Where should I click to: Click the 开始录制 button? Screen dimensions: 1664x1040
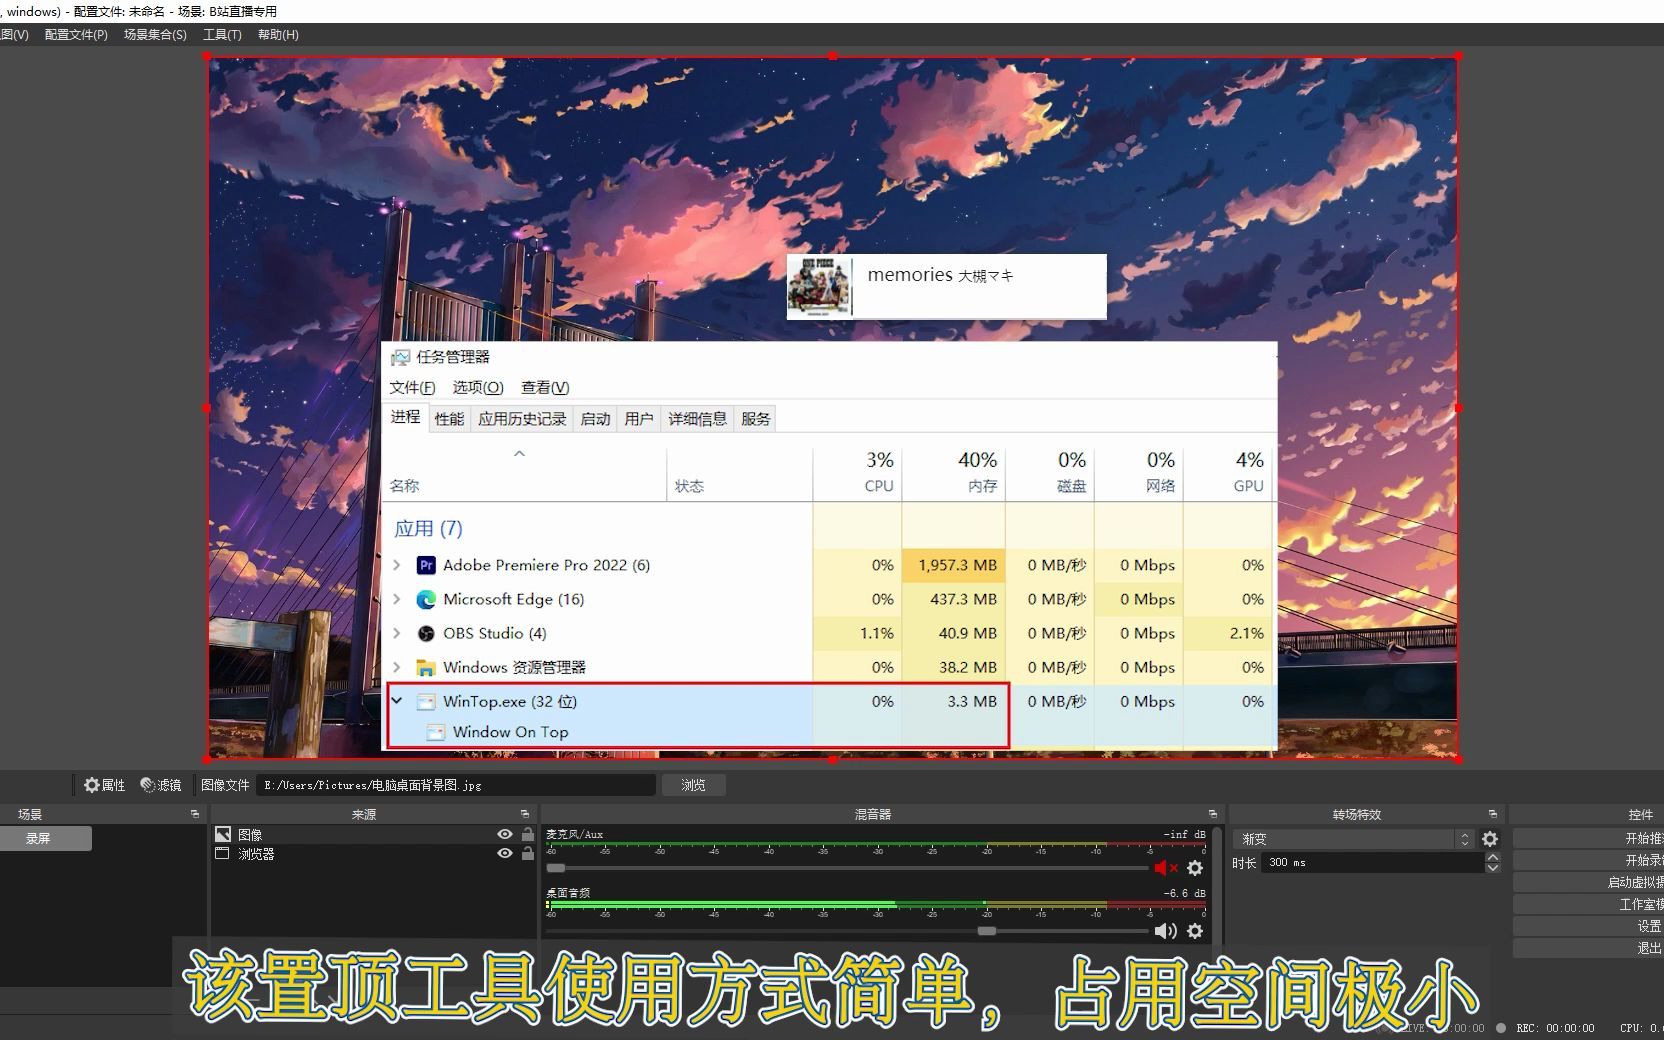coord(1588,861)
